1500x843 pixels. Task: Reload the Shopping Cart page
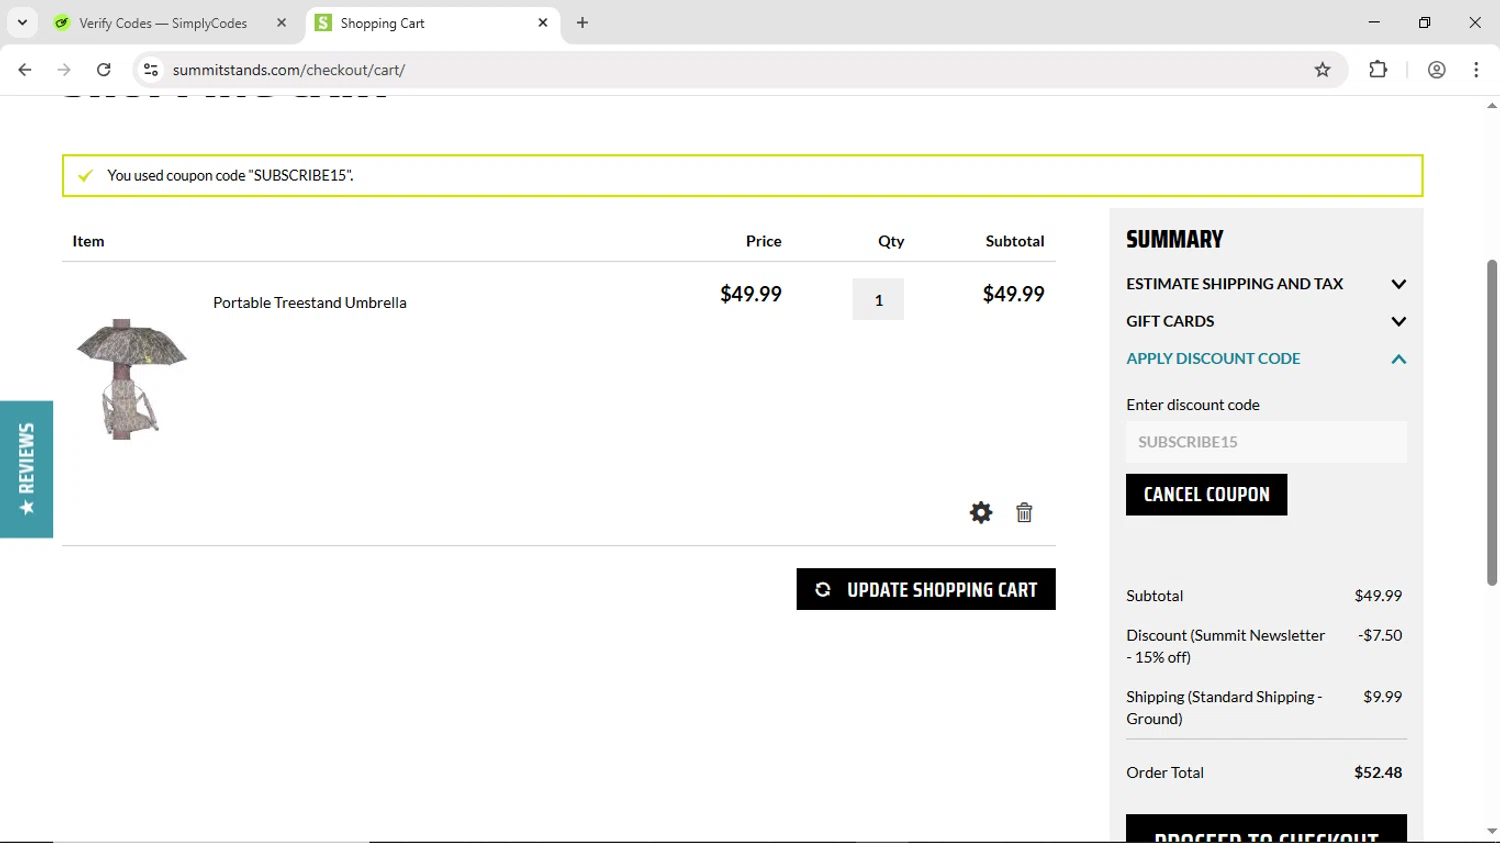tap(103, 70)
